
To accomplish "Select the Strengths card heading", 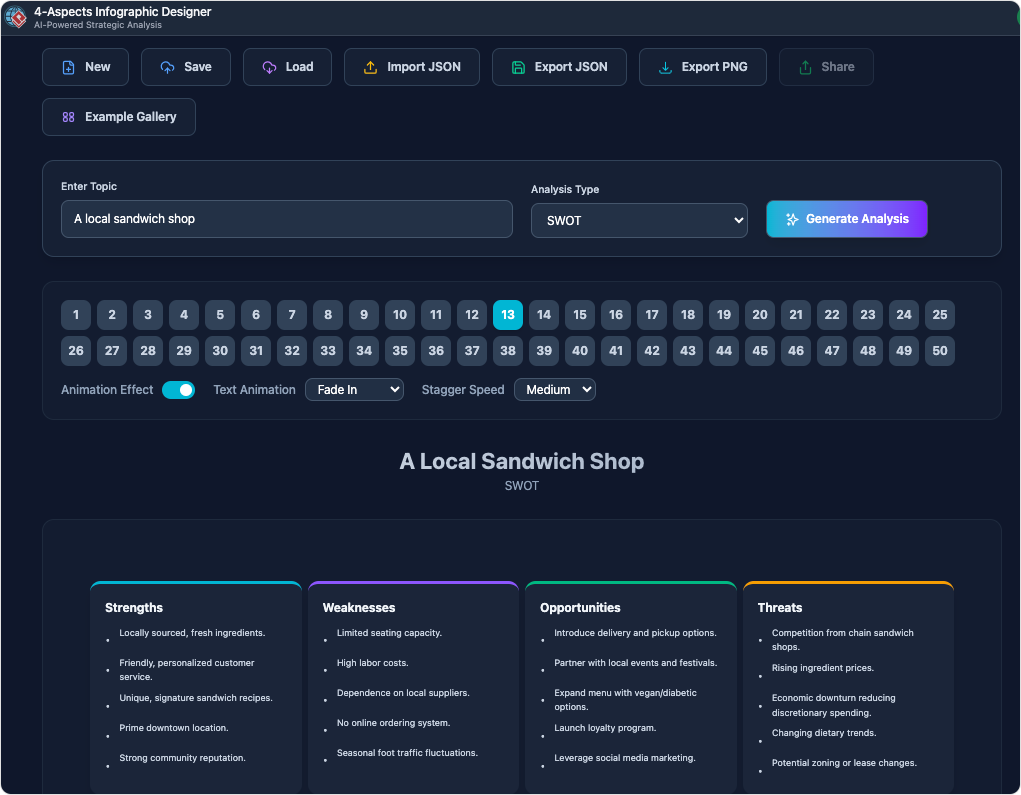I will click(134, 607).
